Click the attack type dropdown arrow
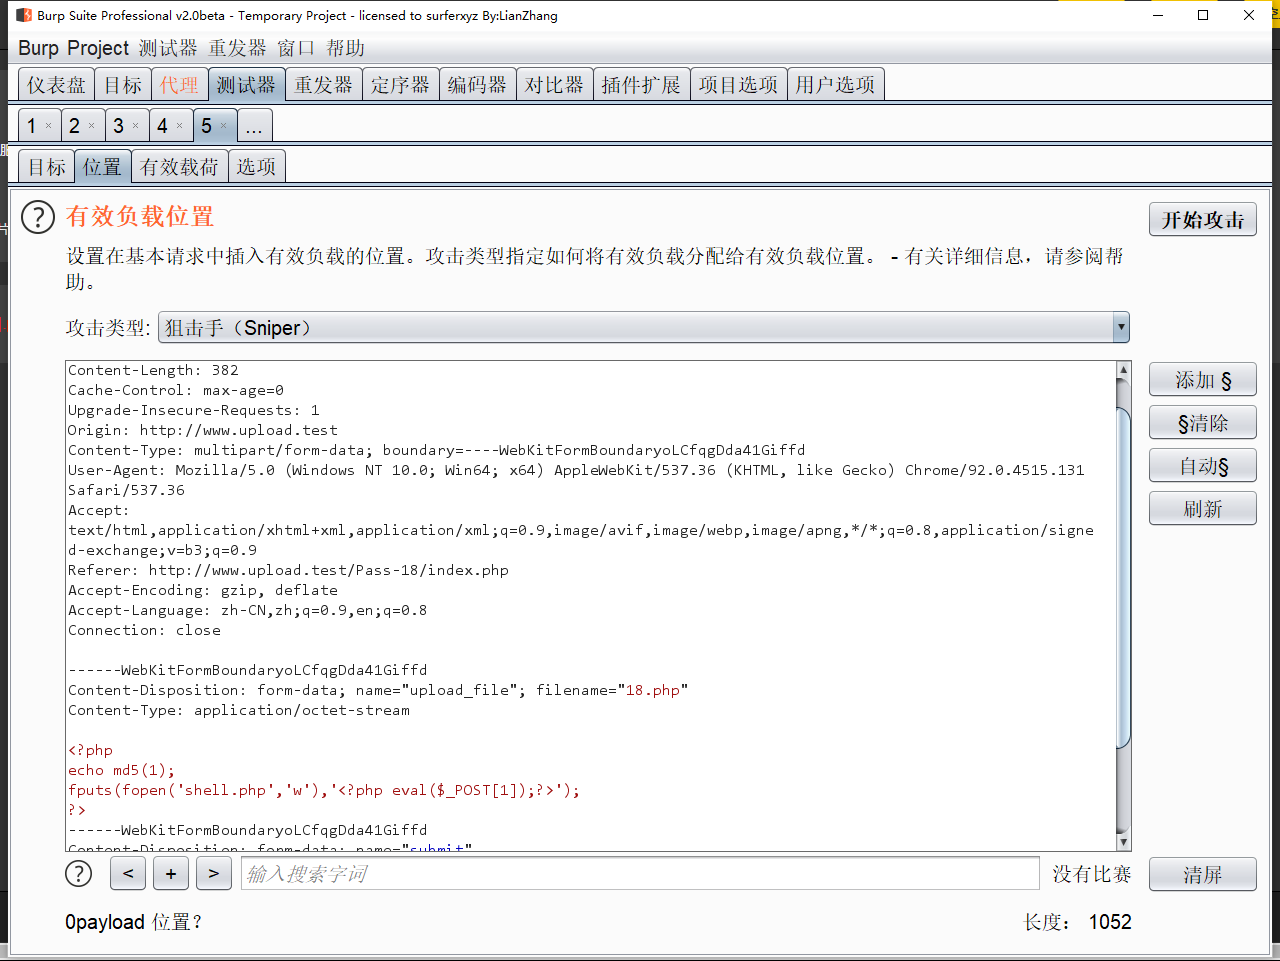Viewport: 1280px width, 961px height. [x=1121, y=327]
